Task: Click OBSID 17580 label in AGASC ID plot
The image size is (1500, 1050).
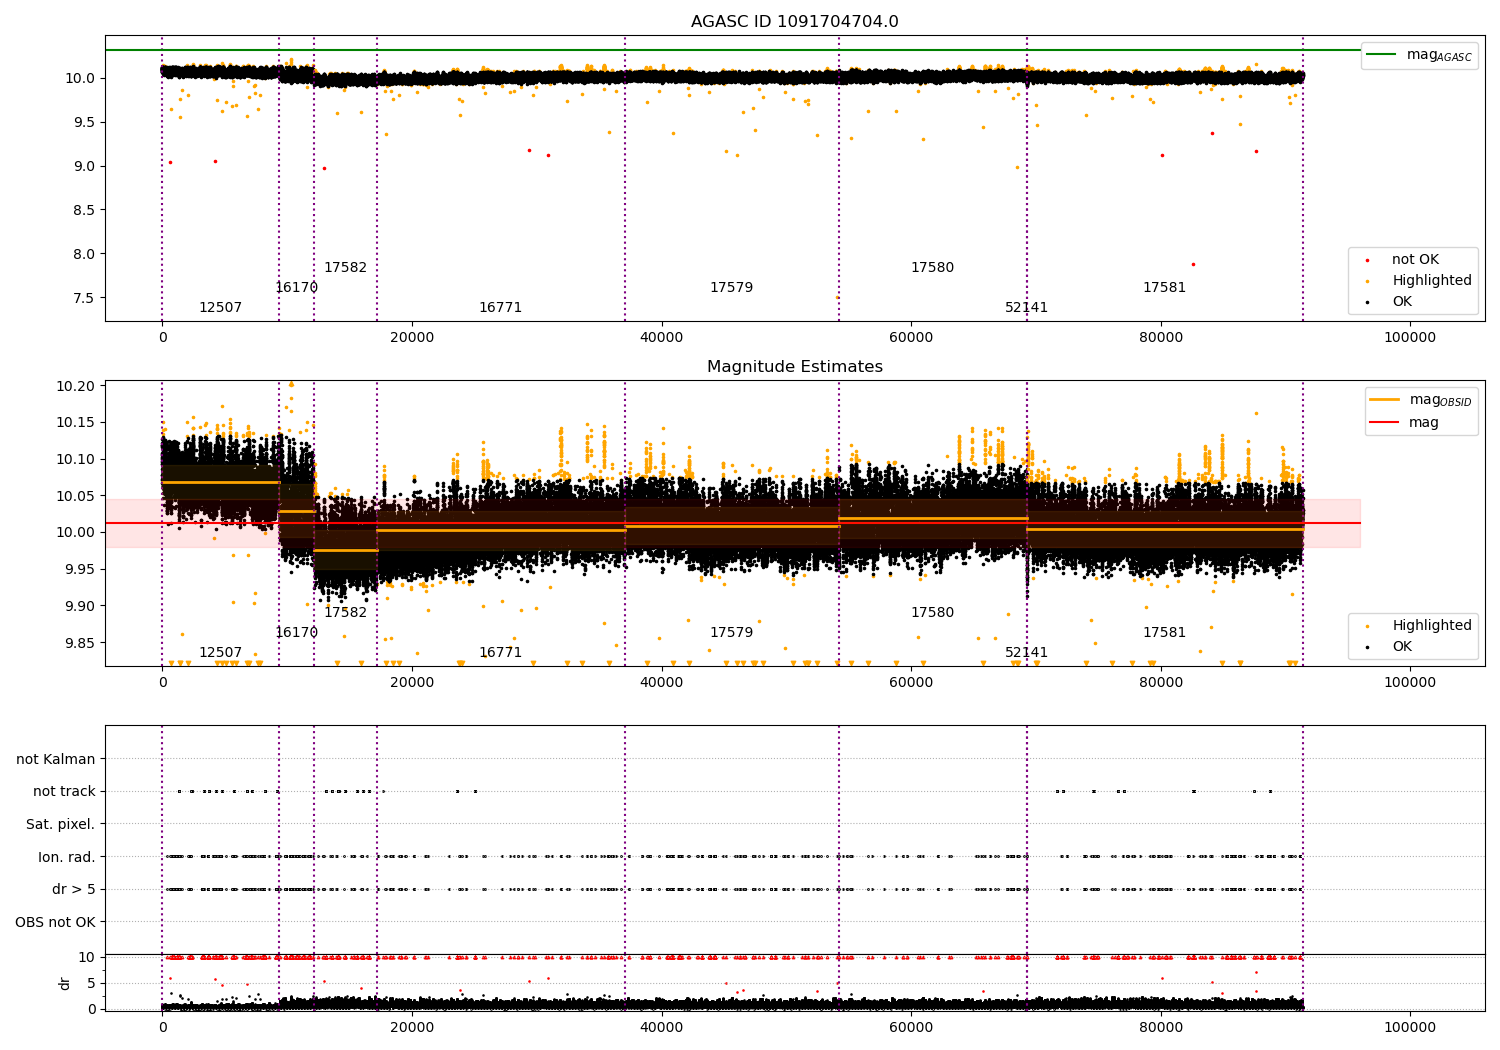Action: 932,268
